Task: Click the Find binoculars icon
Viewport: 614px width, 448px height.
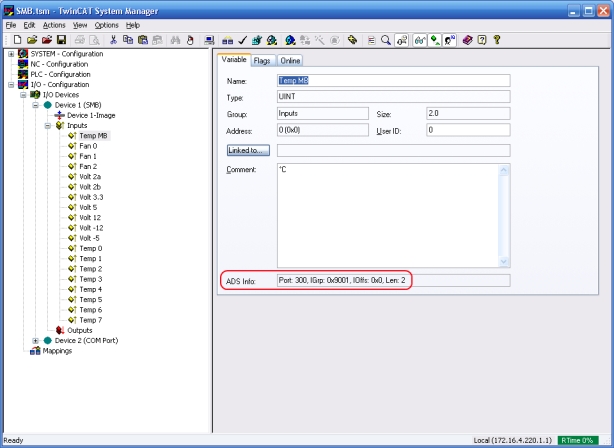Action: click(175, 40)
